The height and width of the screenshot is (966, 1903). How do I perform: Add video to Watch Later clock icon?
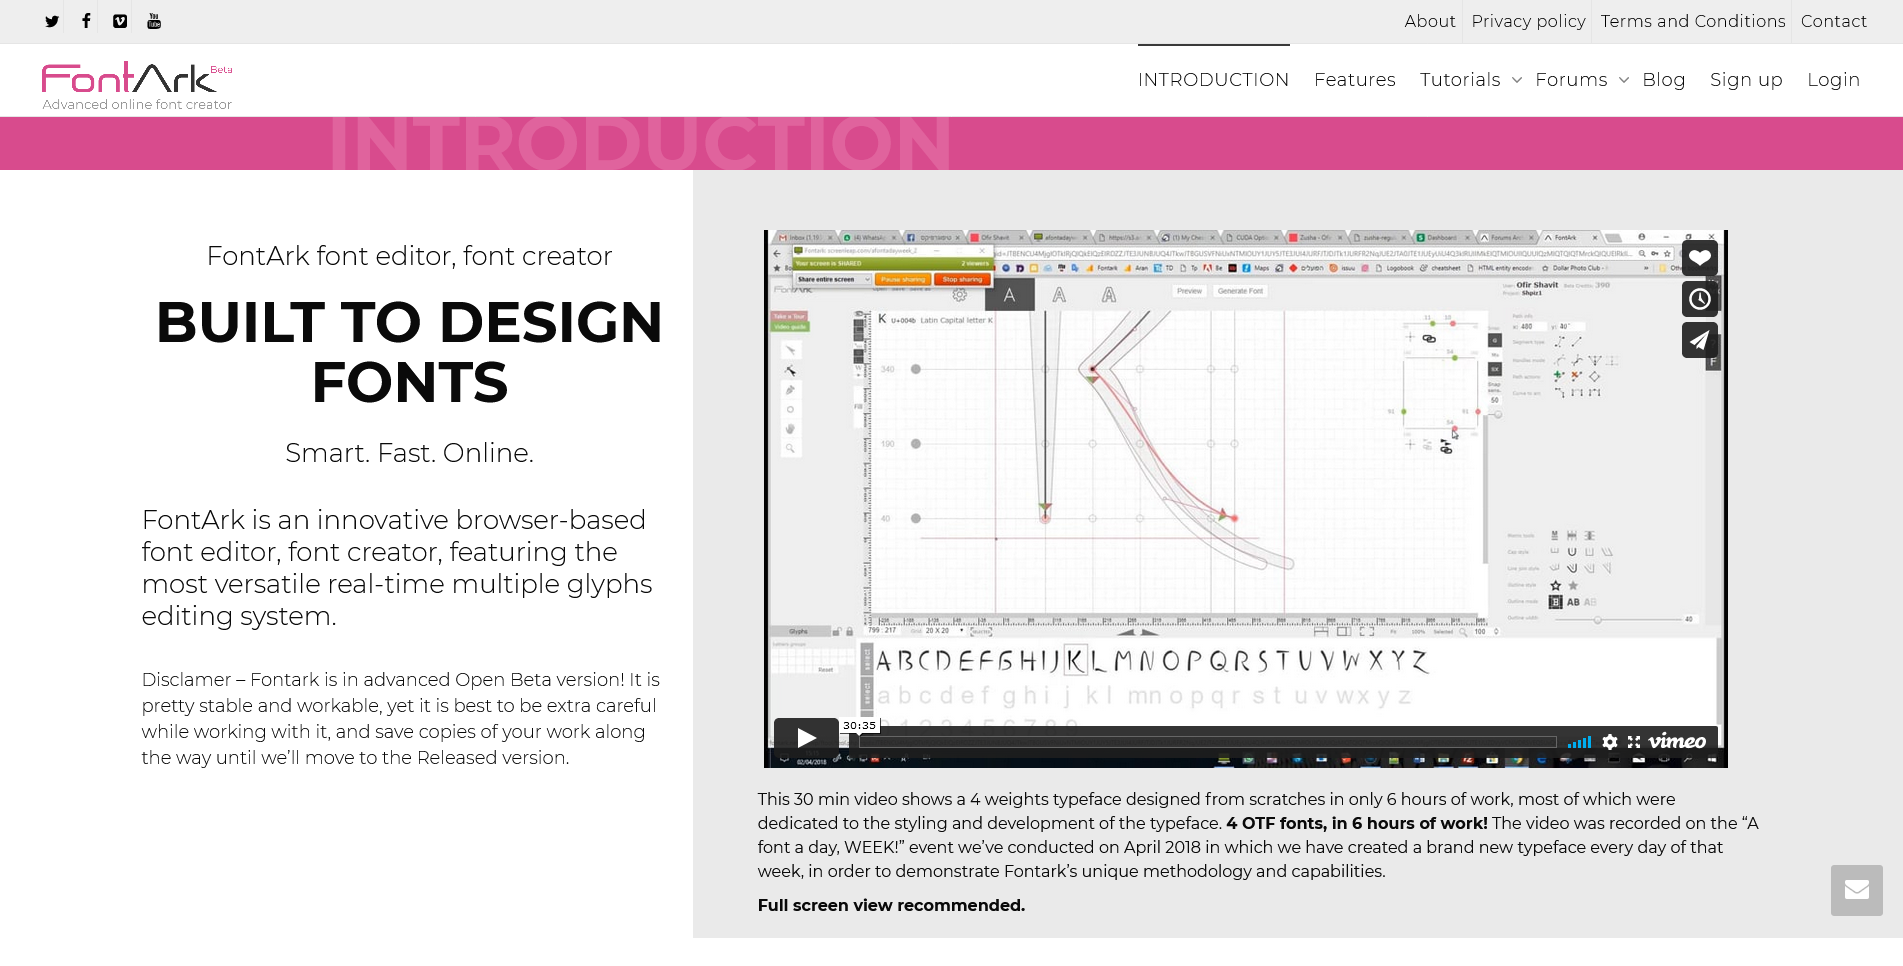pos(1700,299)
